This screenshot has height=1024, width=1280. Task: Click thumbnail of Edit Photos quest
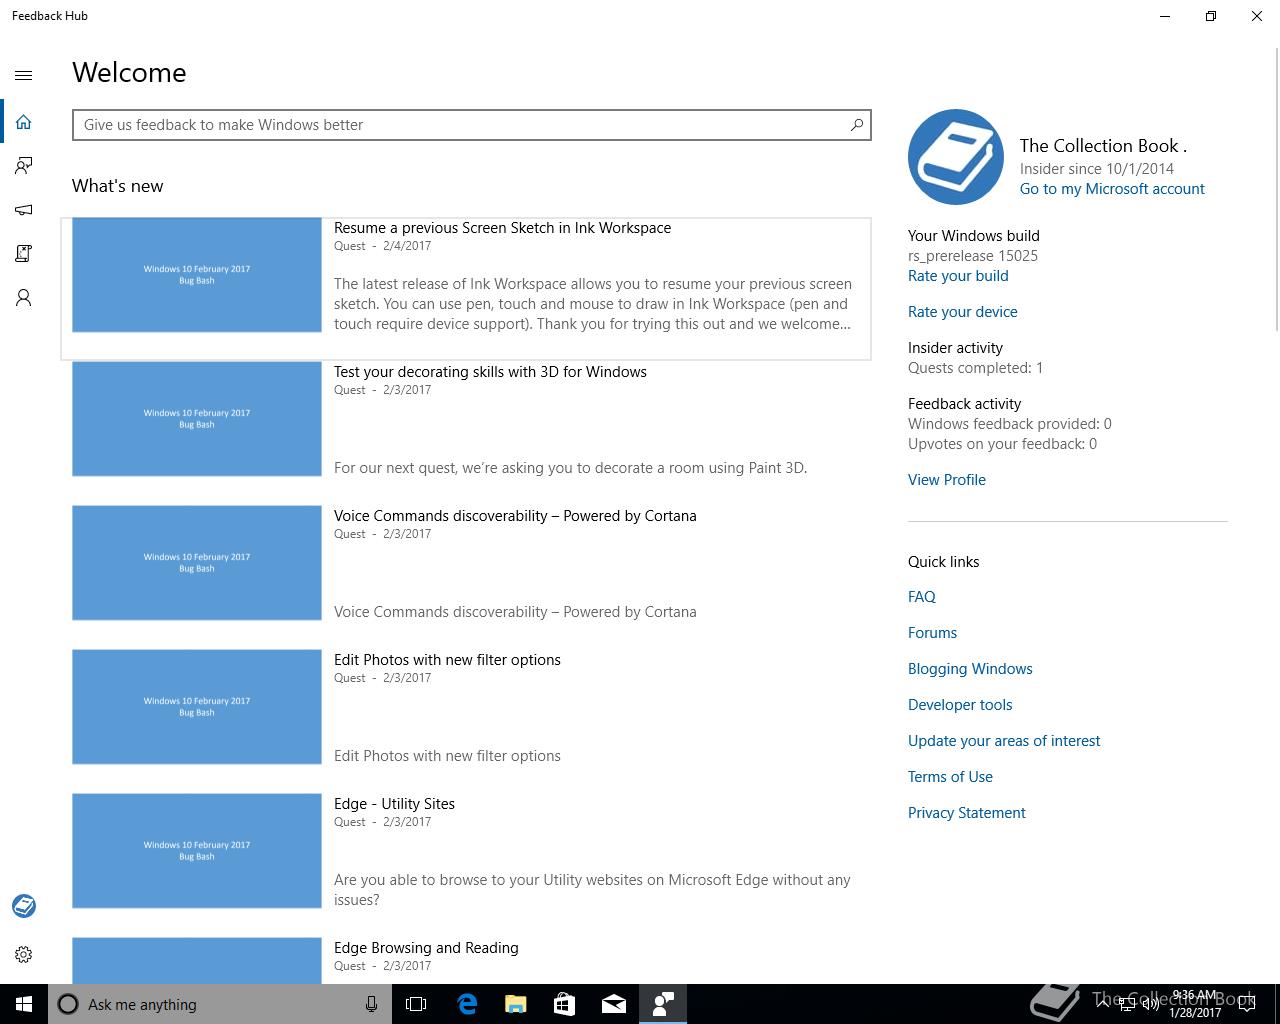197,707
